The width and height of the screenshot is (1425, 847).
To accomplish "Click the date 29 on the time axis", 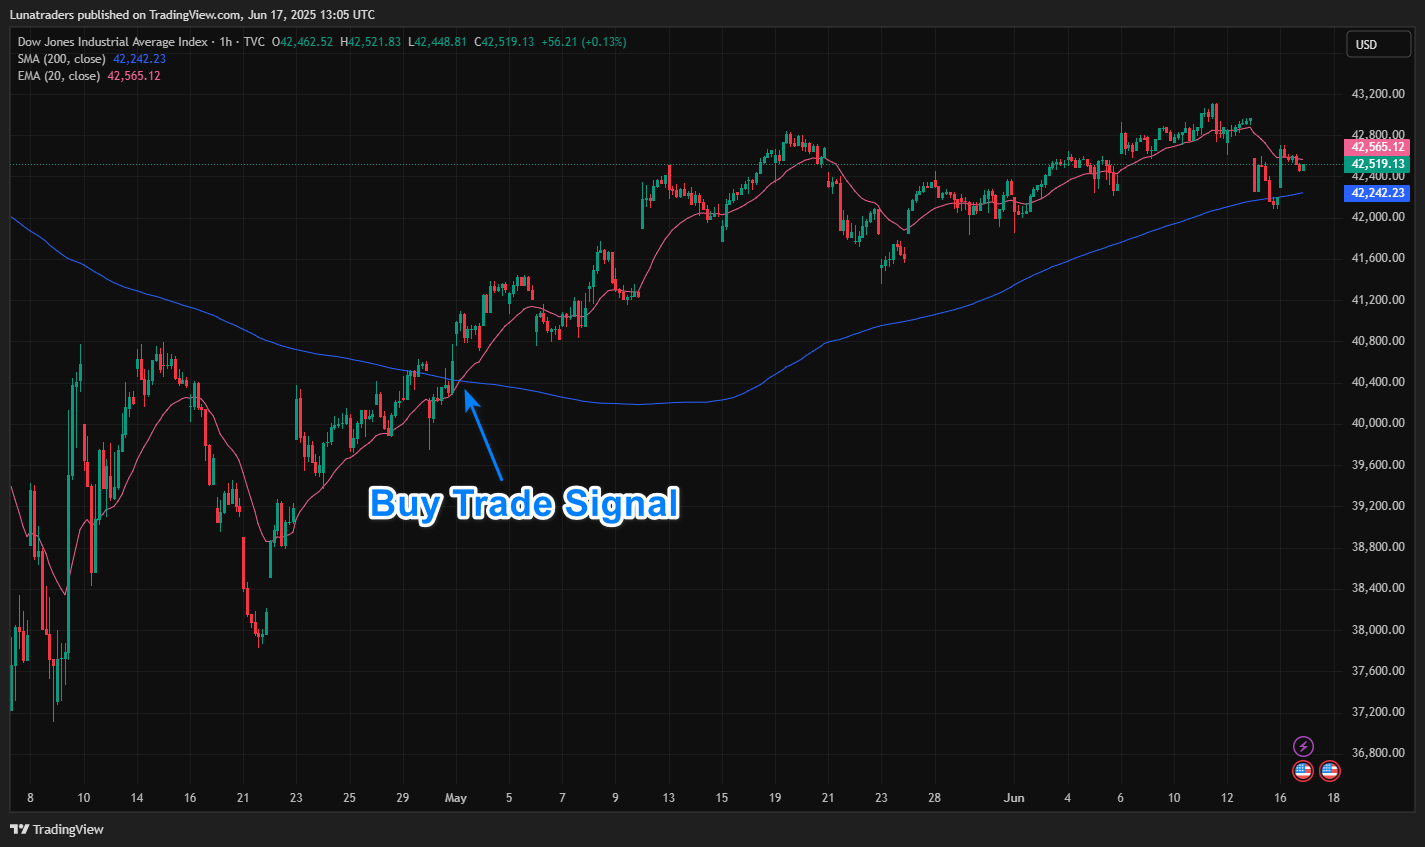I will 402,798.
